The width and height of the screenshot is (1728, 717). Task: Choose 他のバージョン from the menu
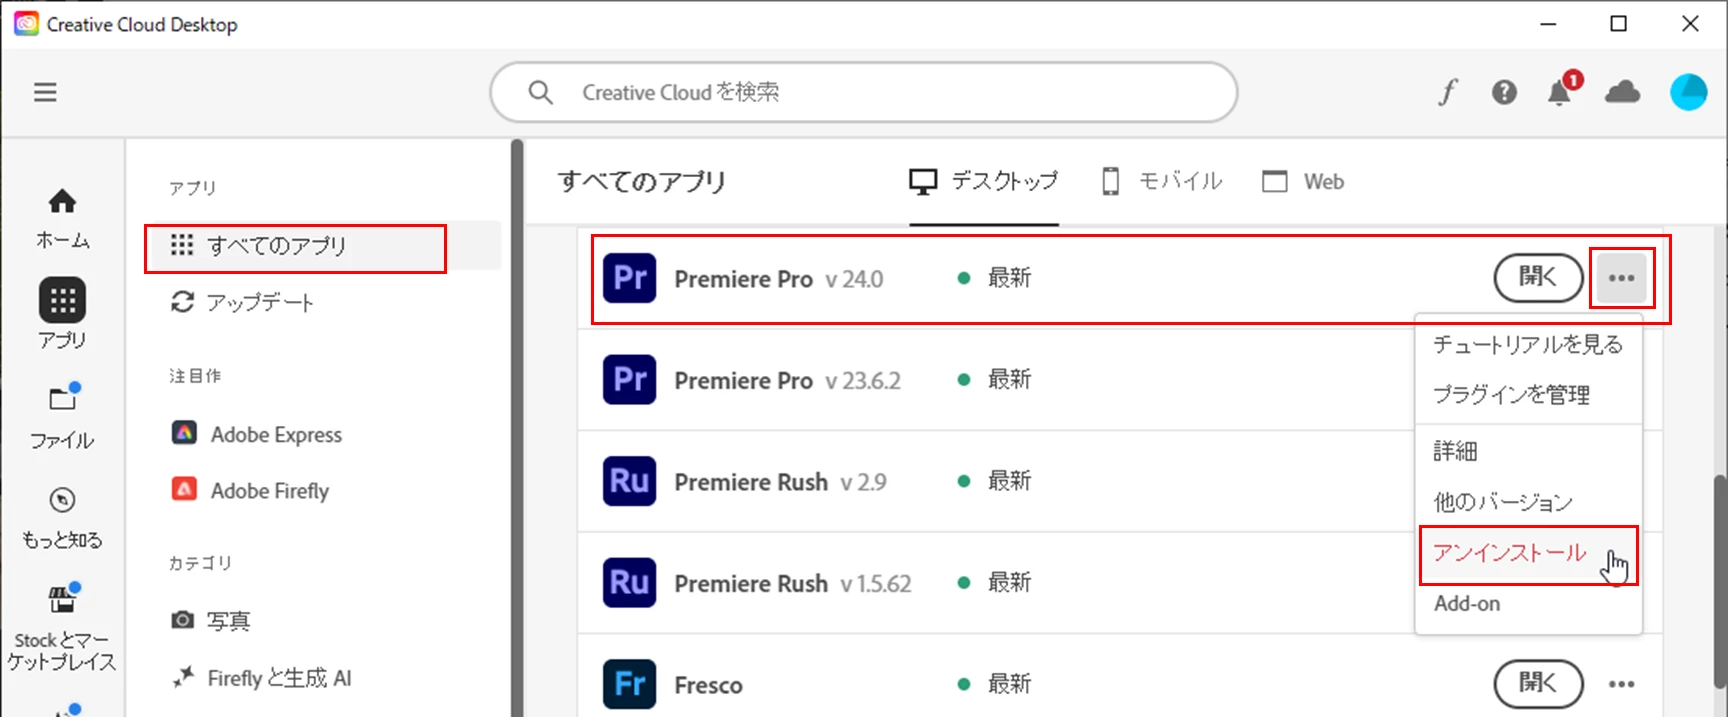(1528, 502)
